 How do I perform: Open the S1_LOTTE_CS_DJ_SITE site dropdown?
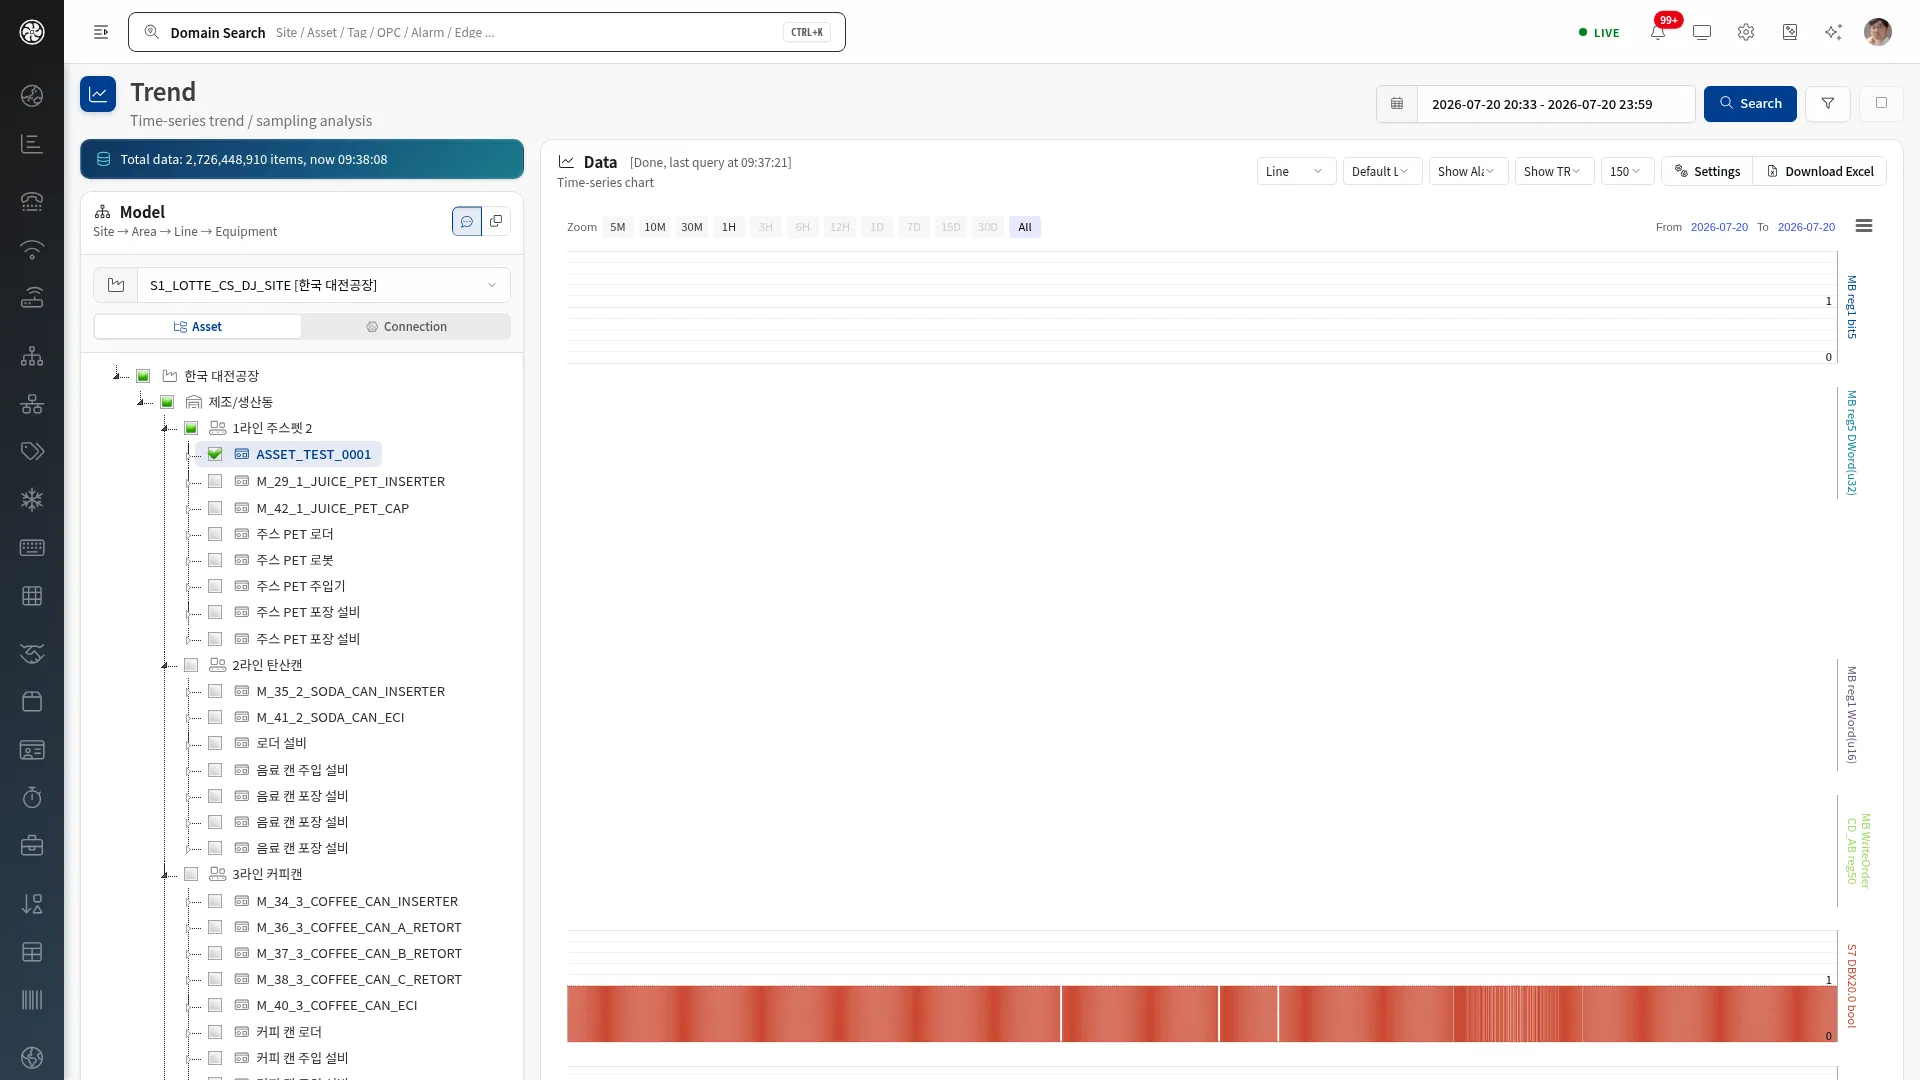pyautogui.click(x=323, y=285)
